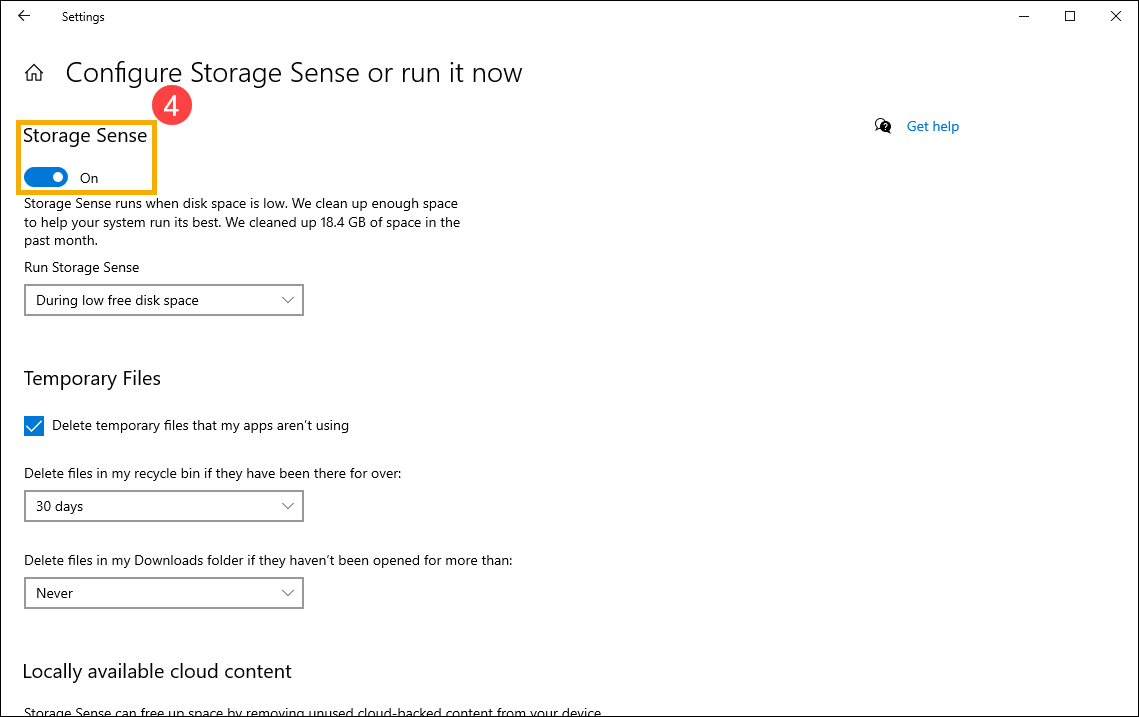Viewport: 1139px width, 717px height.
Task: Click the back arrow in title bar
Action: point(24,16)
